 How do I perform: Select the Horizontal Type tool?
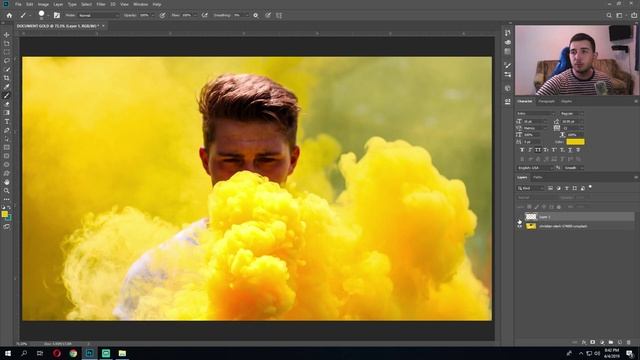tap(7, 122)
